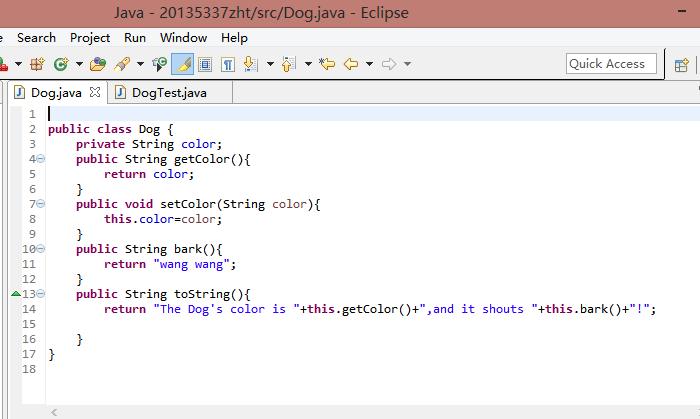Open the Run menu
This screenshot has width=700, height=419.
135,38
